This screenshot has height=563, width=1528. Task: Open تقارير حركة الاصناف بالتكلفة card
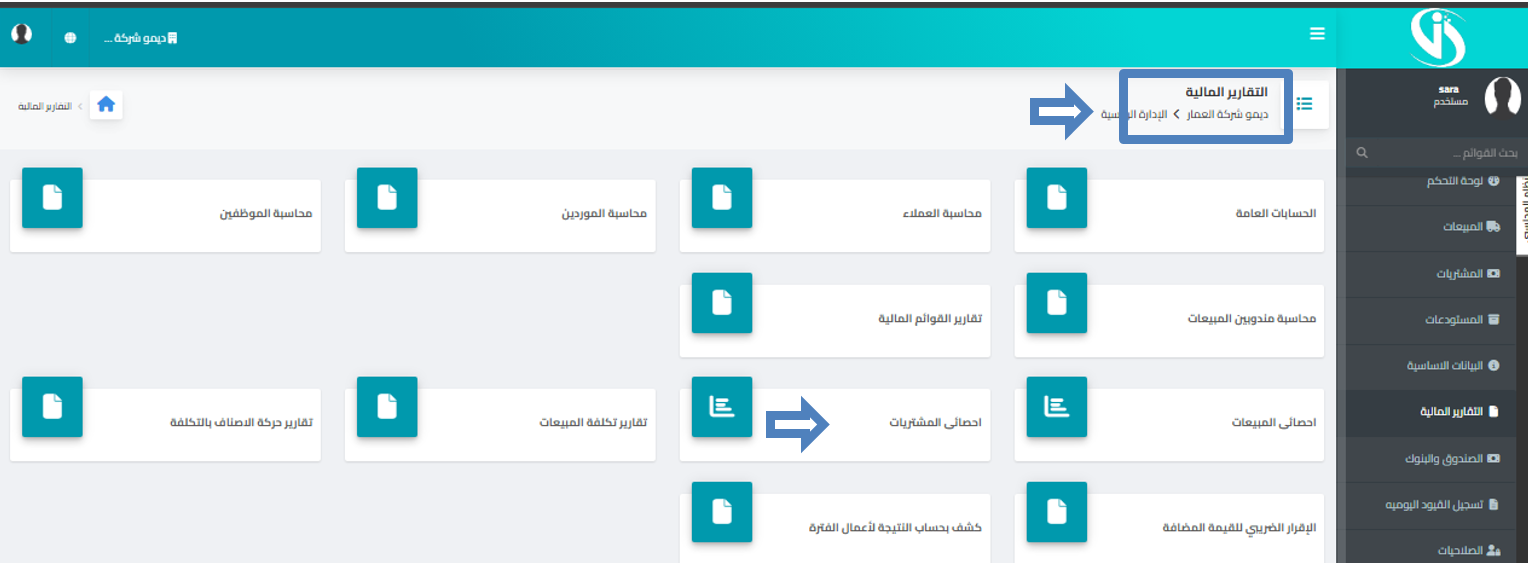[165, 424]
